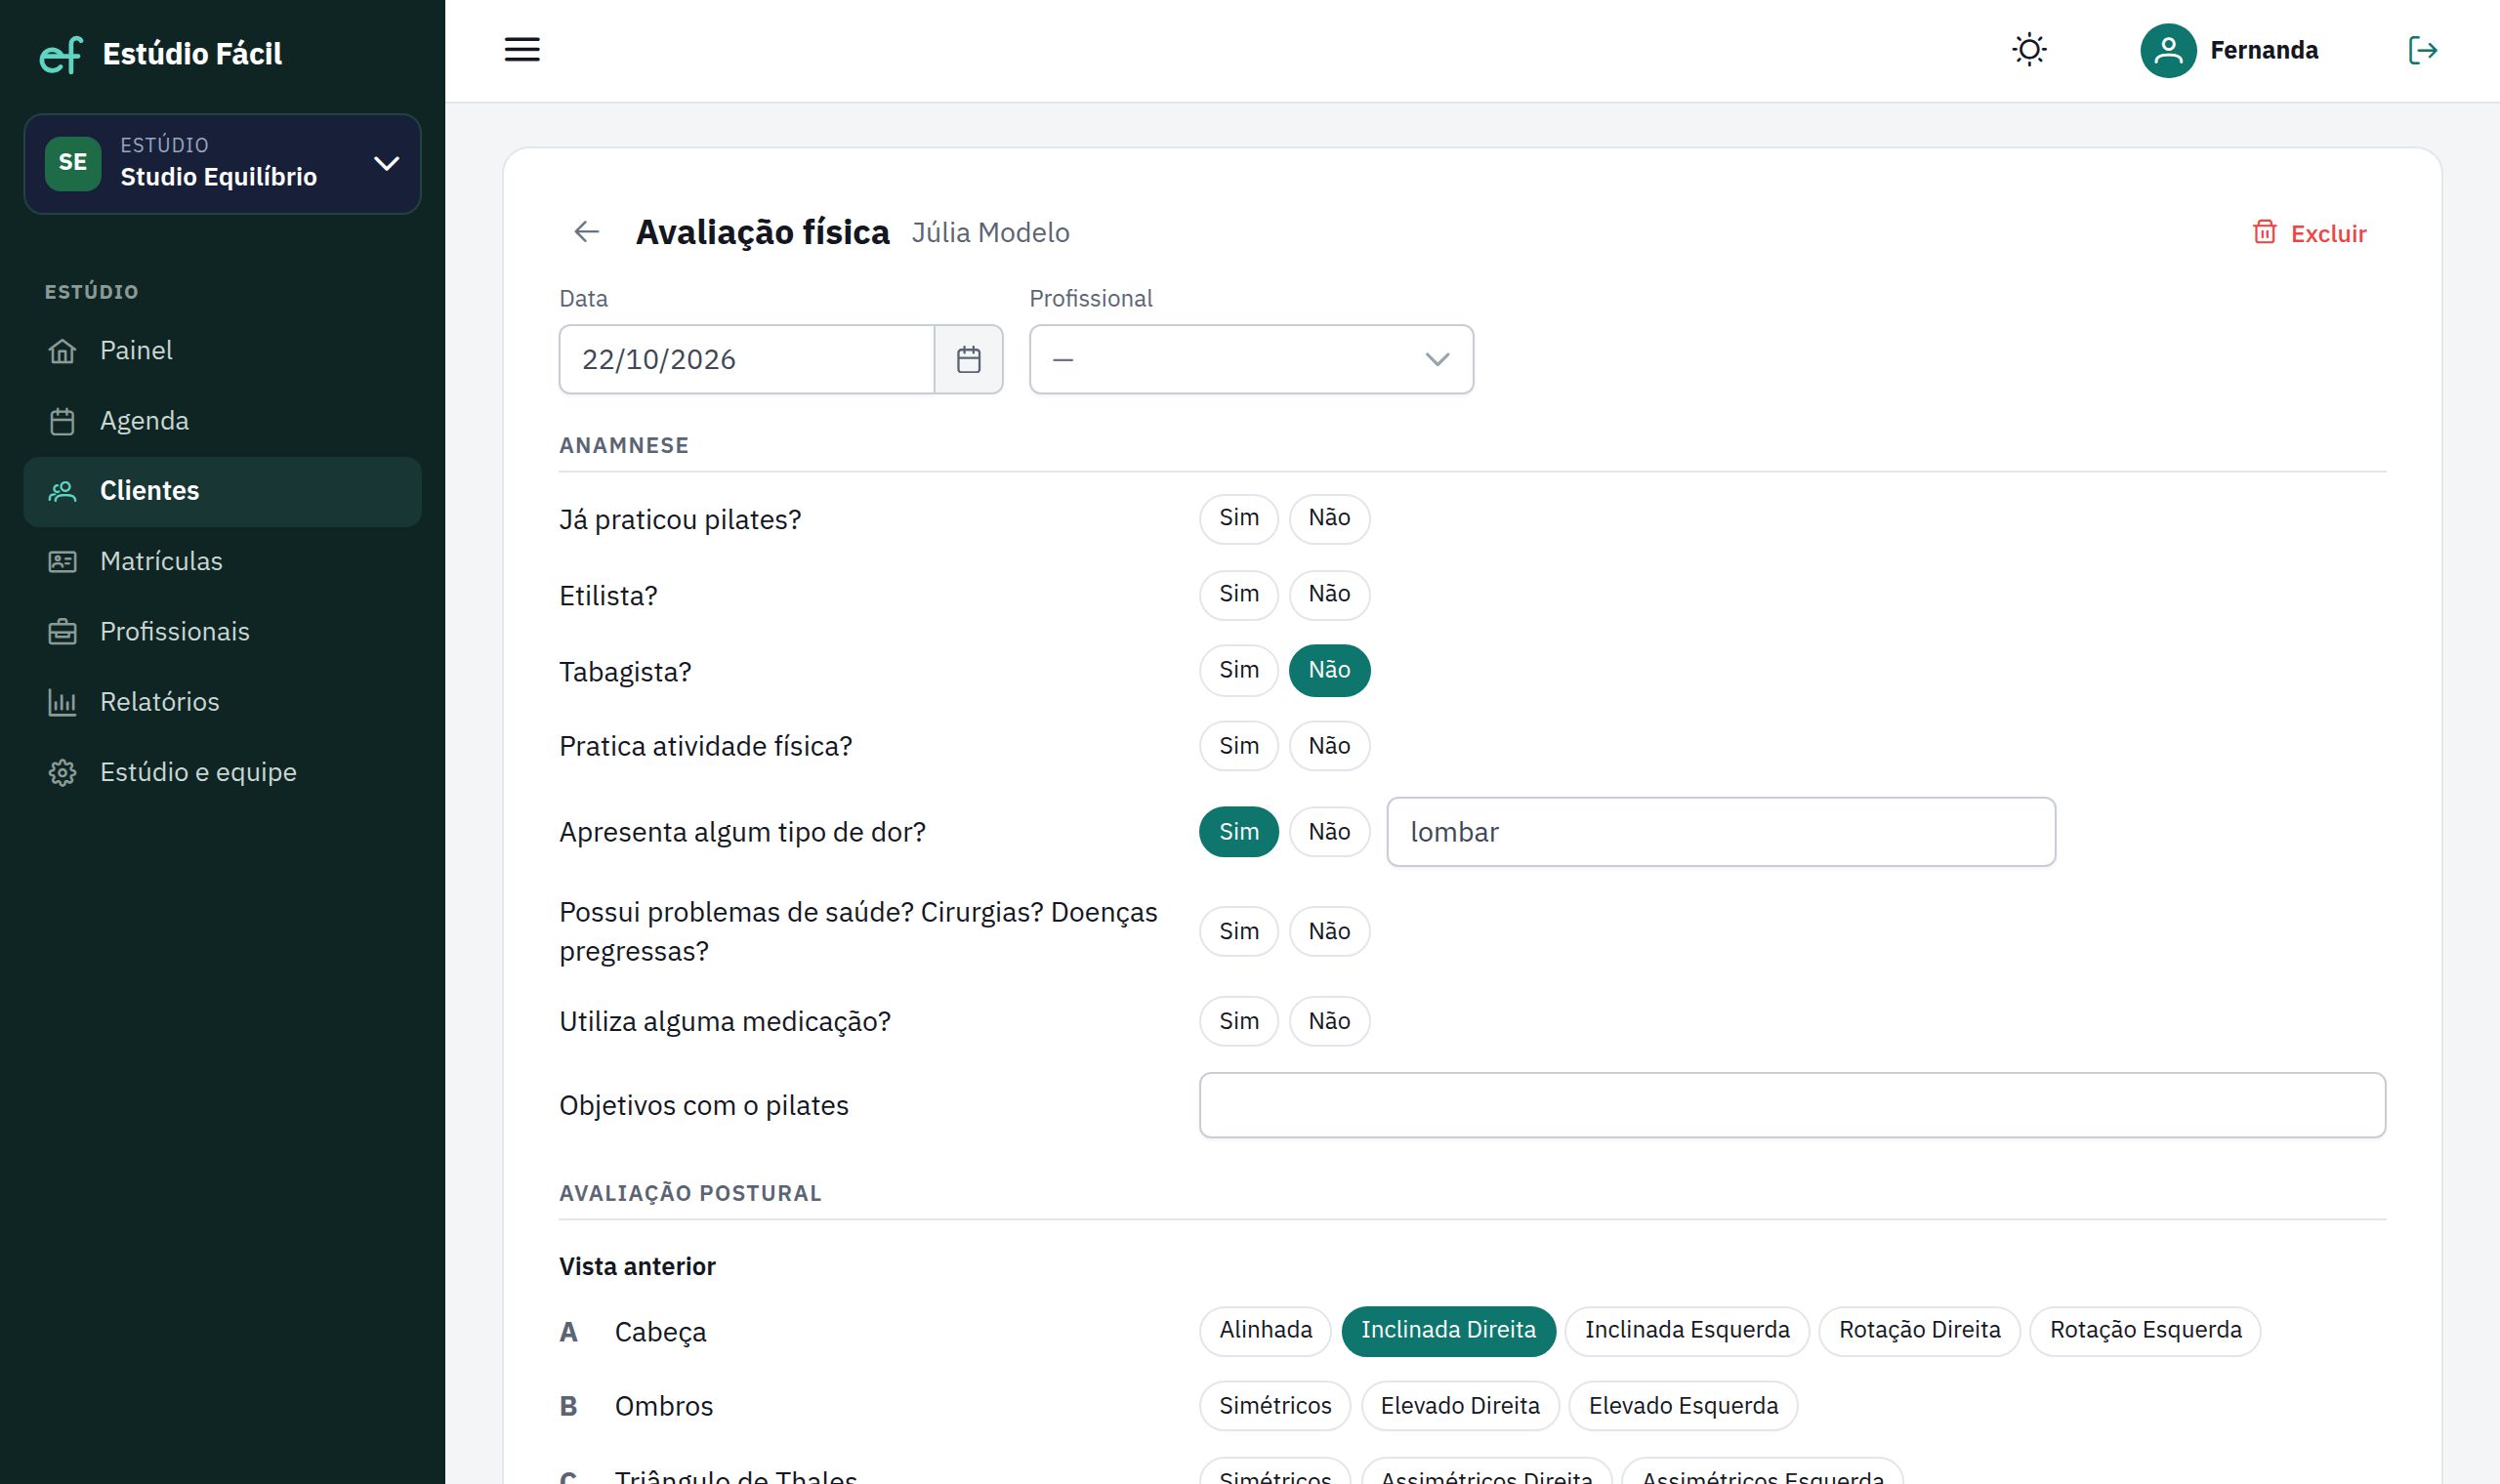
Task: Open the Estúdio e equipe label
Action: click(198, 772)
